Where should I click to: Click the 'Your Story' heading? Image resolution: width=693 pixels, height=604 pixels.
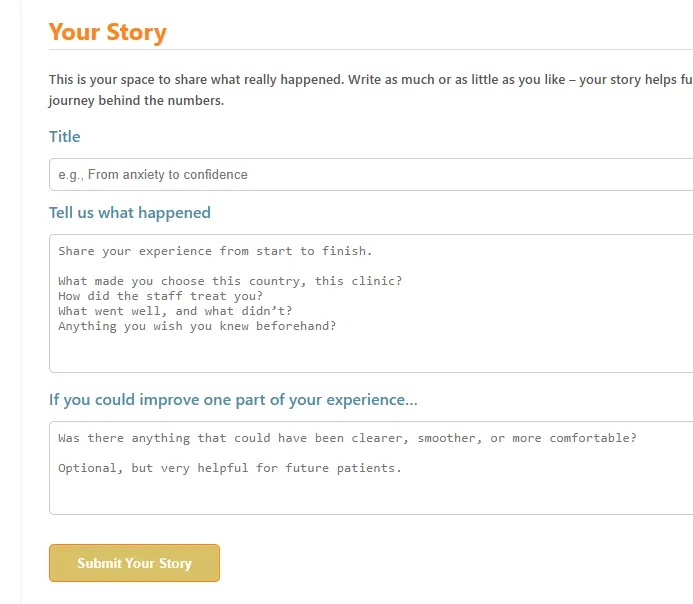[x=108, y=32]
